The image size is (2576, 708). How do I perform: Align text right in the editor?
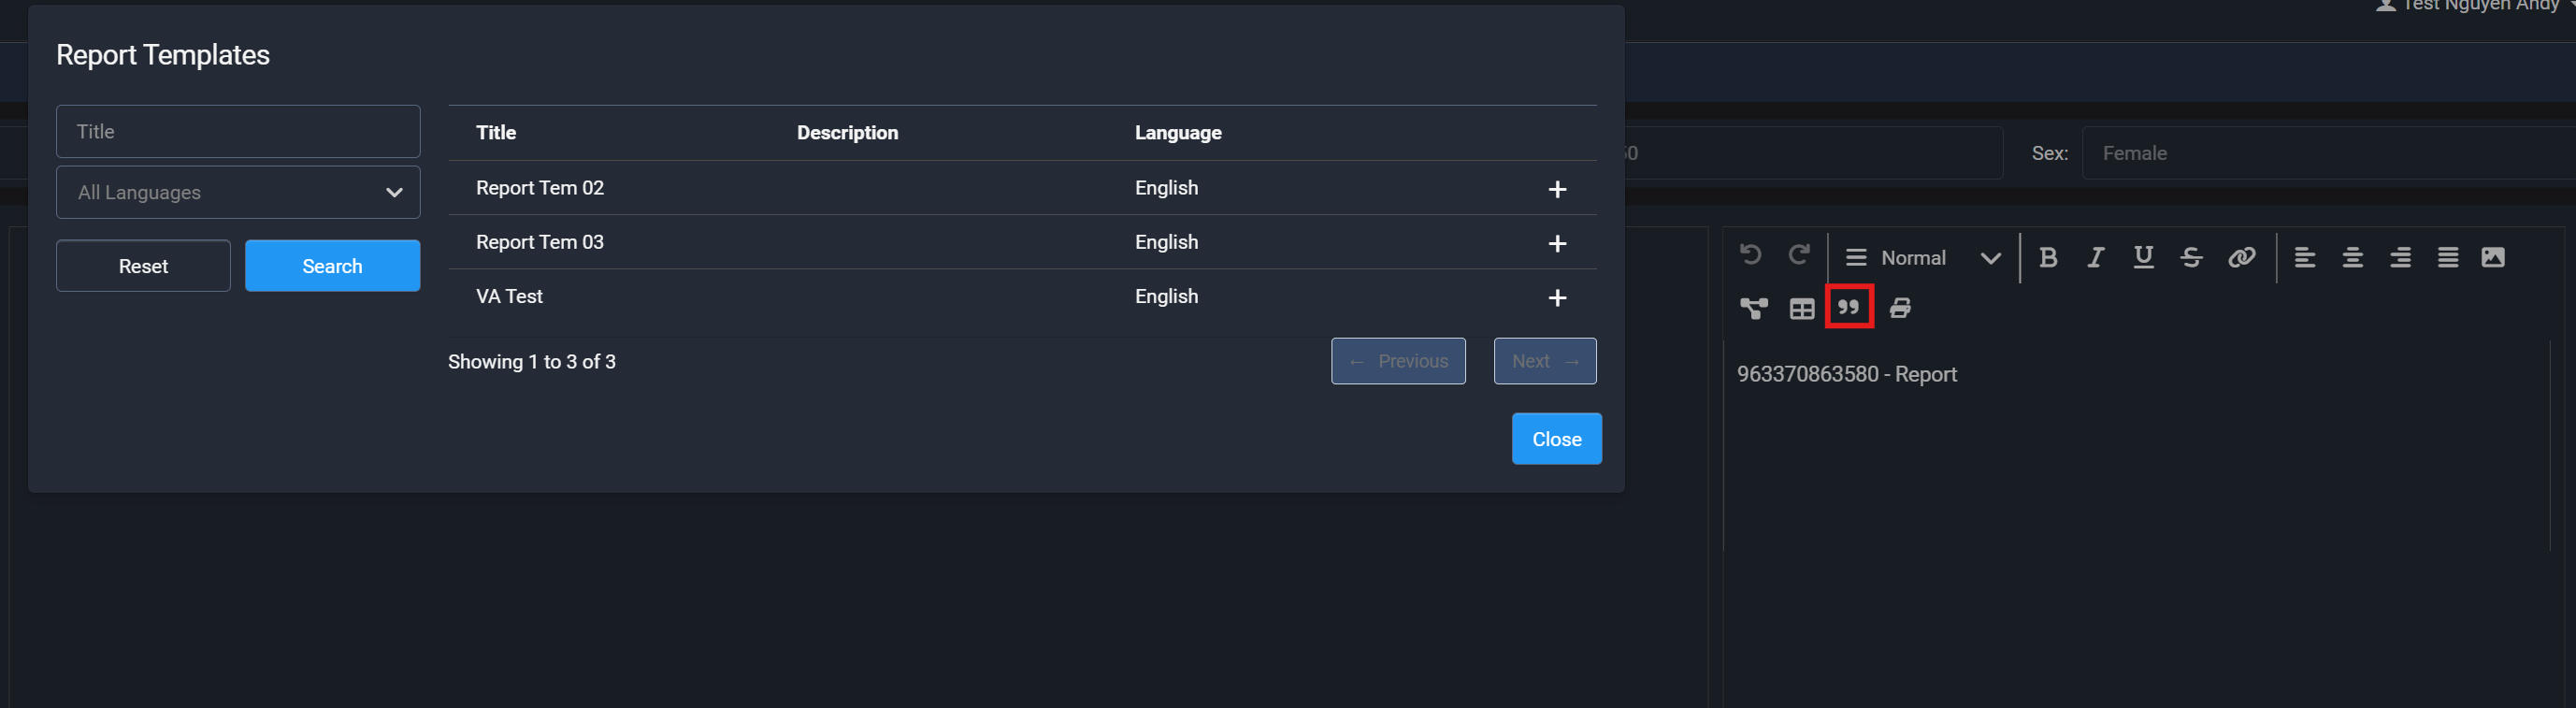[2400, 258]
